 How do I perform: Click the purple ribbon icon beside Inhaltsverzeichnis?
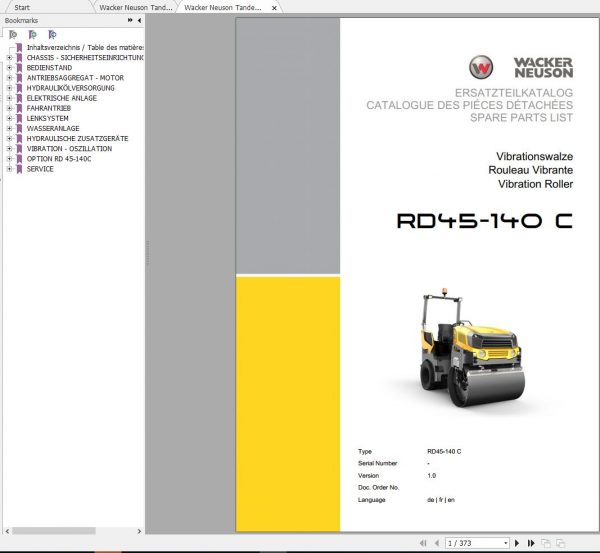(x=19, y=47)
